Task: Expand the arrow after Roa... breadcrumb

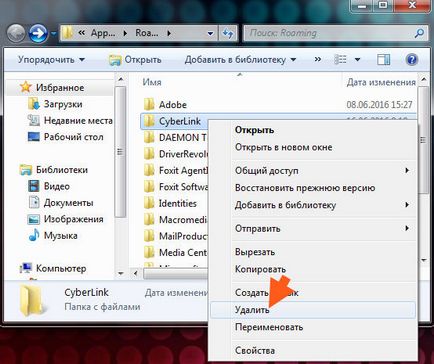Action: [x=169, y=33]
